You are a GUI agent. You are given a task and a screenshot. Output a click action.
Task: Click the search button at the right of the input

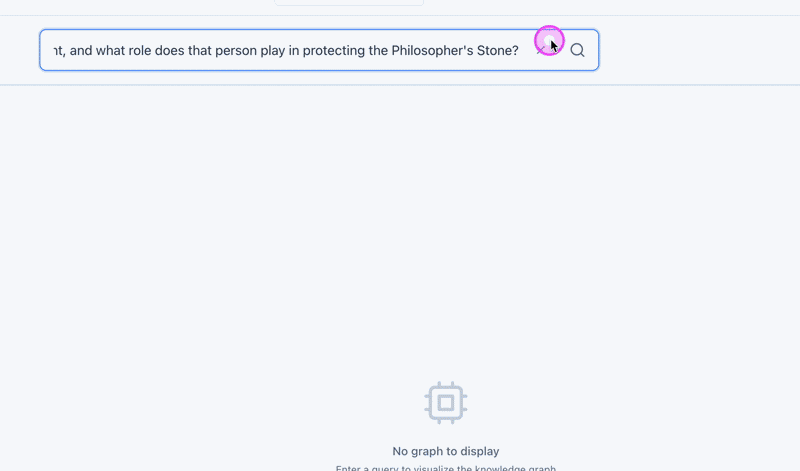point(577,50)
